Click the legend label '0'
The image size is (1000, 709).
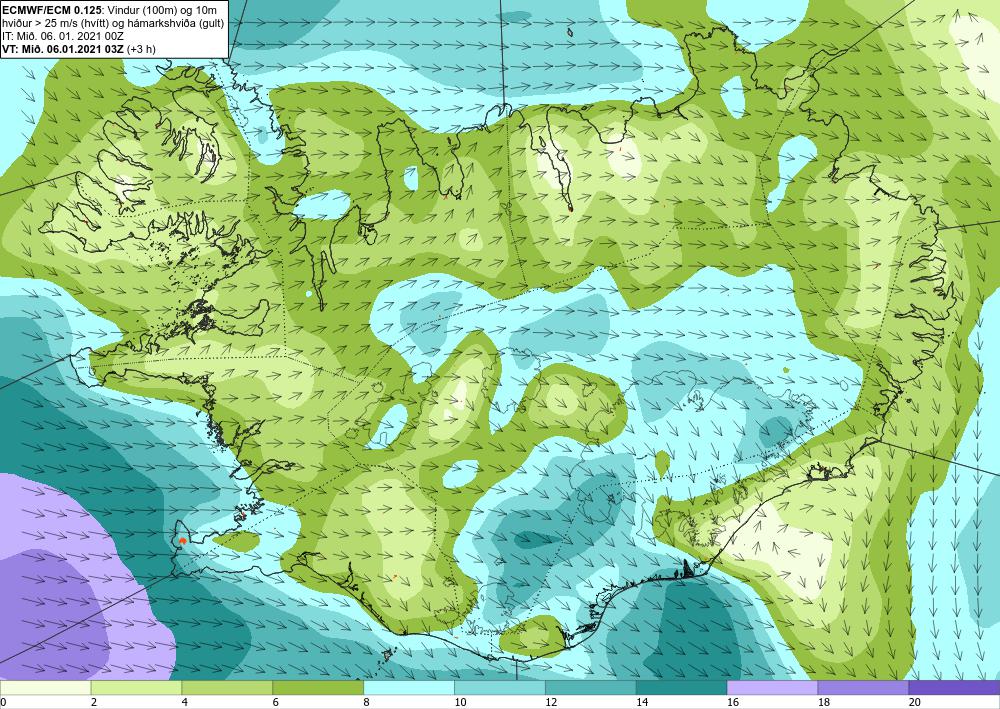pyautogui.click(x=3, y=703)
